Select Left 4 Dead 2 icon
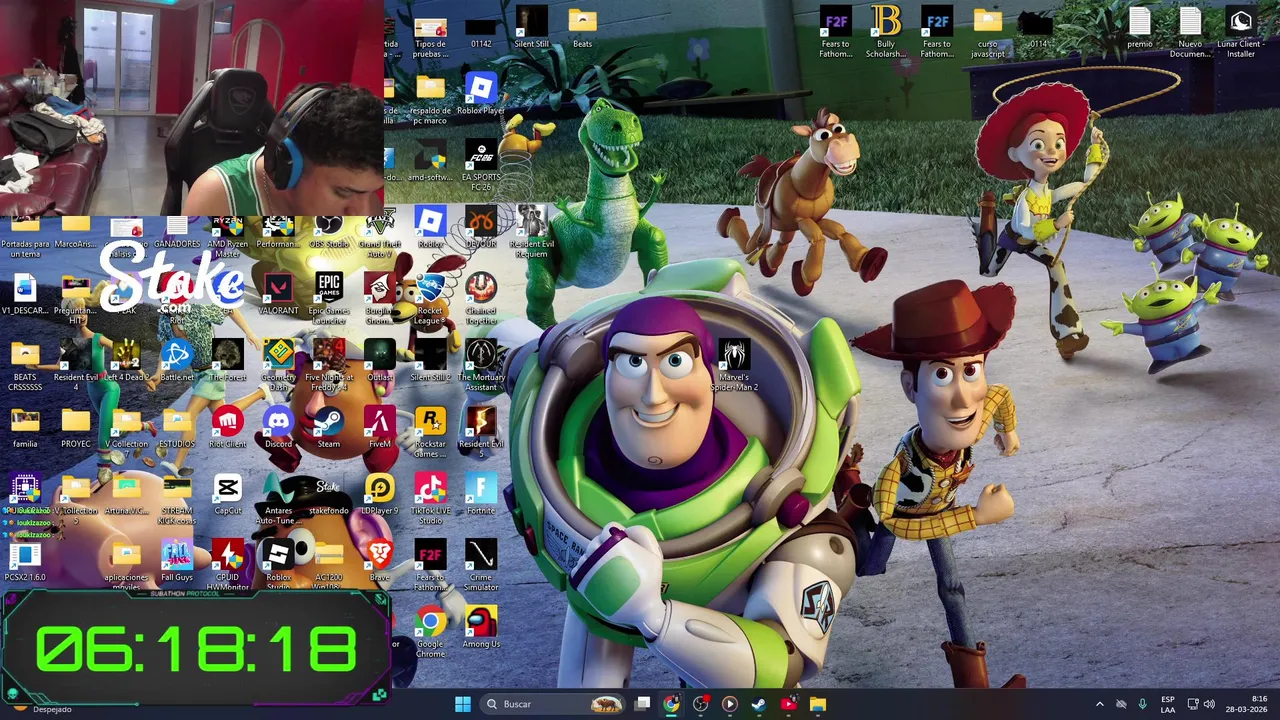 (x=126, y=361)
